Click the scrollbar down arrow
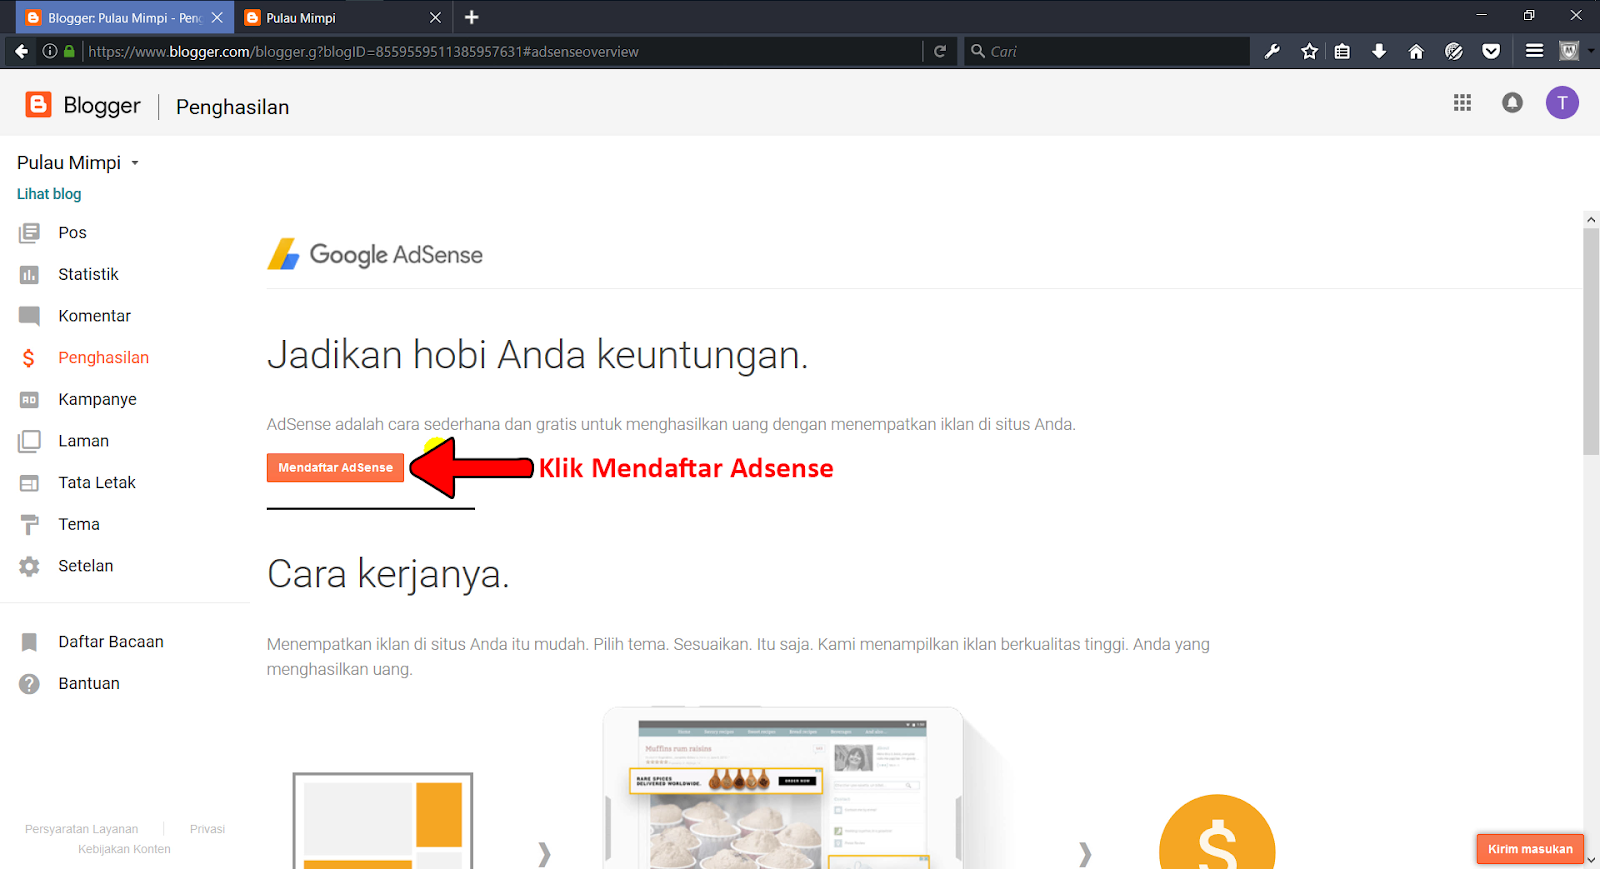Viewport: 1600px width, 869px height. [1591, 860]
